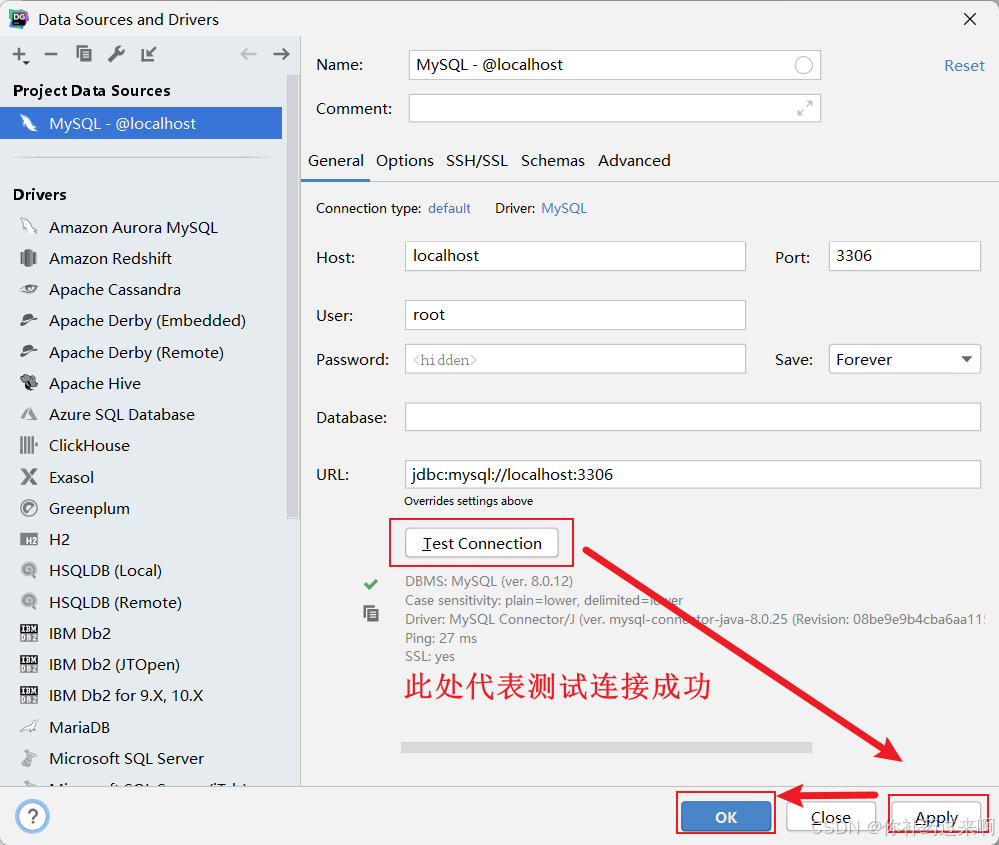Viewport: 999px width, 845px height.
Task: Go forward with the right arrow icon
Action: point(281,54)
